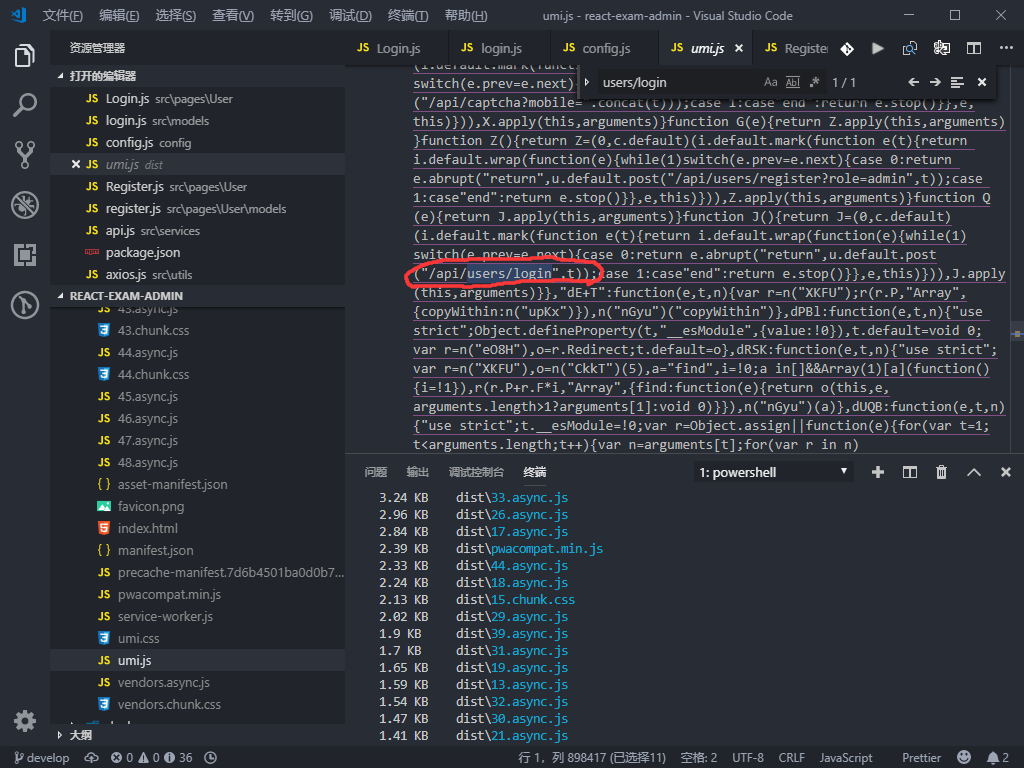The height and width of the screenshot is (768, 1024).
Task: Open the 文件(F) menu
Action: point(63,15)
